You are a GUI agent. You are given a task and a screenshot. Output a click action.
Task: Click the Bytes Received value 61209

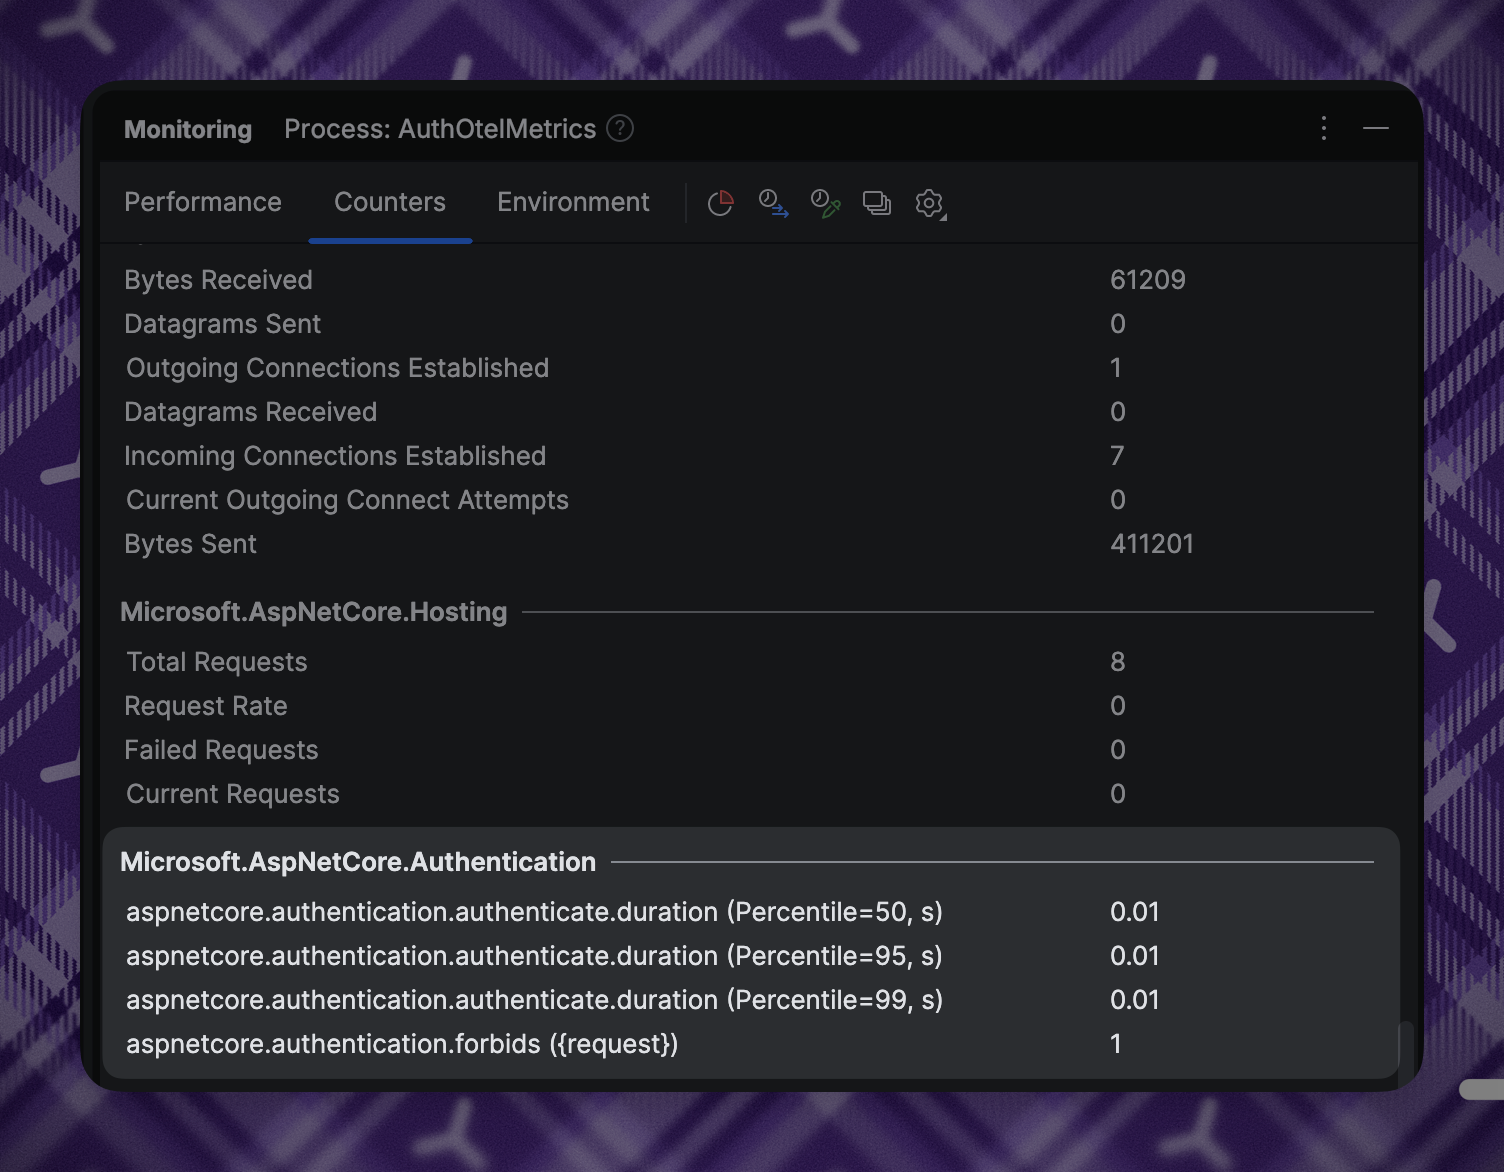coord(1148,280)
